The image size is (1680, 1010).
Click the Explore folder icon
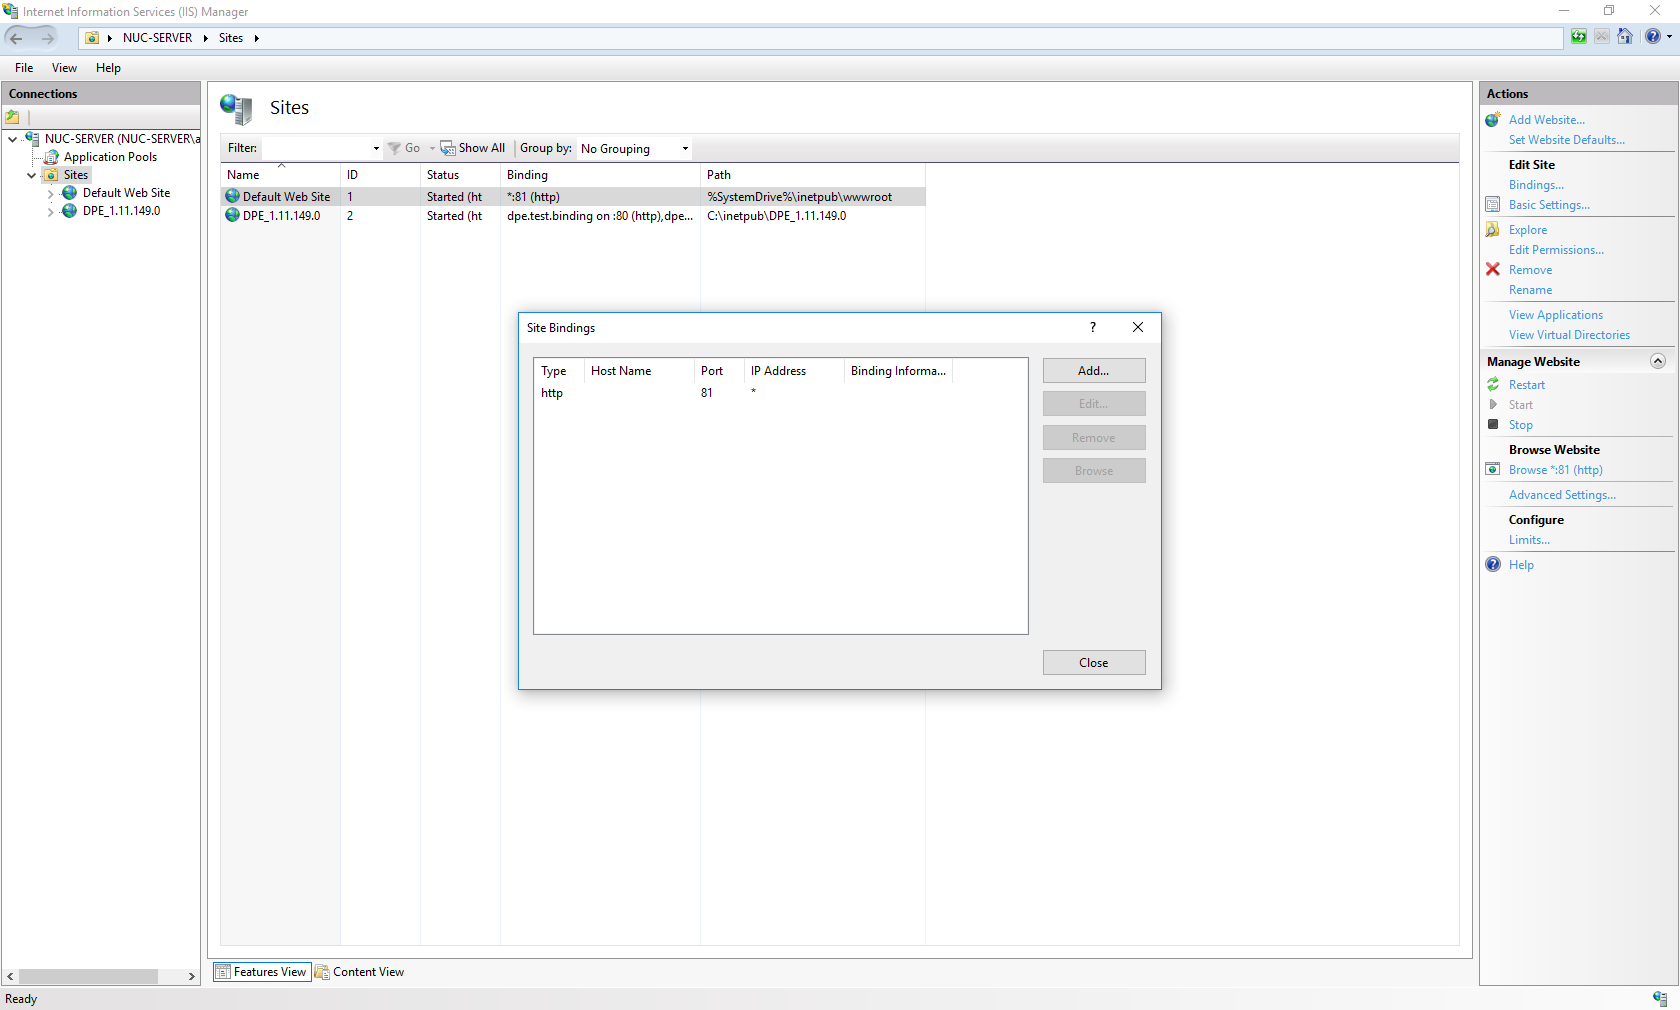coord(1492,230)
